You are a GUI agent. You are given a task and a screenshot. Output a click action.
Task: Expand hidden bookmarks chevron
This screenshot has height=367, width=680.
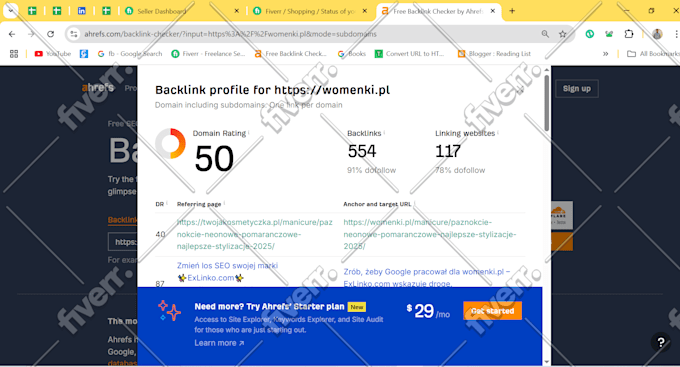[x=605, y=54]
